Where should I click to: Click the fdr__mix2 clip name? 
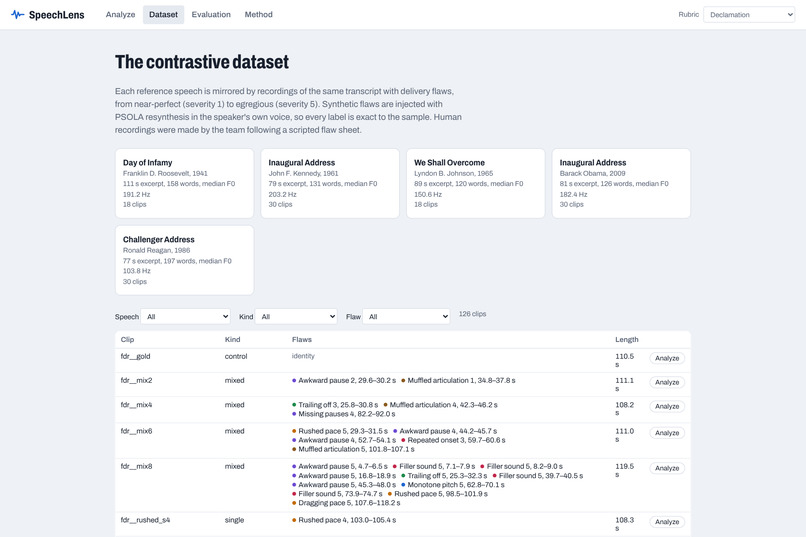pos(136,380)
